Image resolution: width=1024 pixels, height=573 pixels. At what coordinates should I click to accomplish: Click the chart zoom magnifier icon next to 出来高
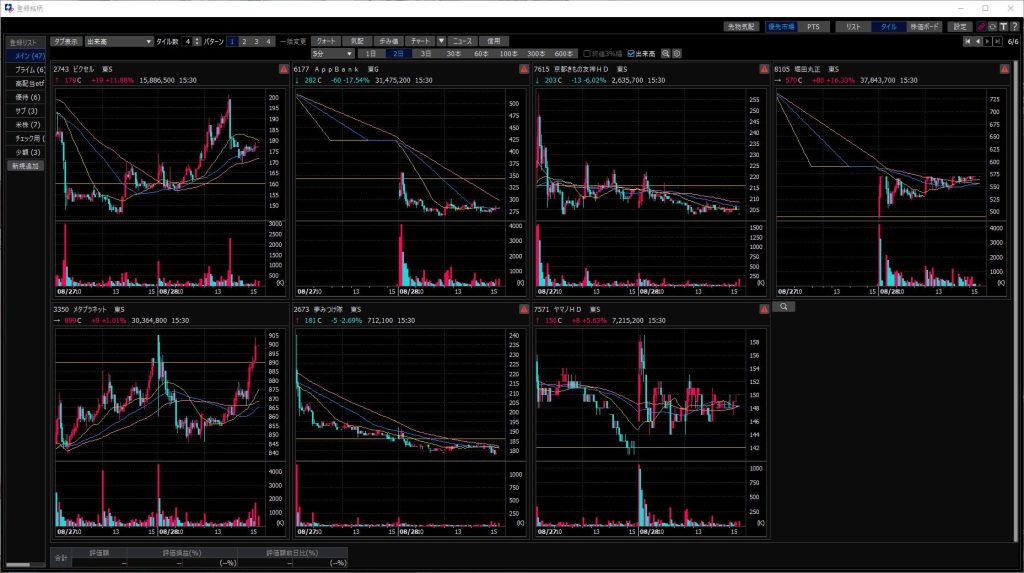[x=666, y=53]
